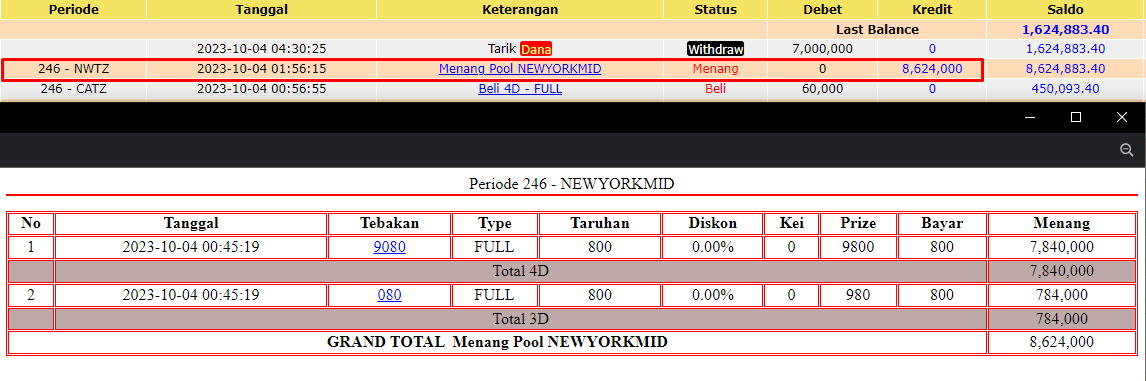Click the Tebakan column header
Image resolution: width=1146 pixels, height=381 pixels.
click(x=390, y=223)
